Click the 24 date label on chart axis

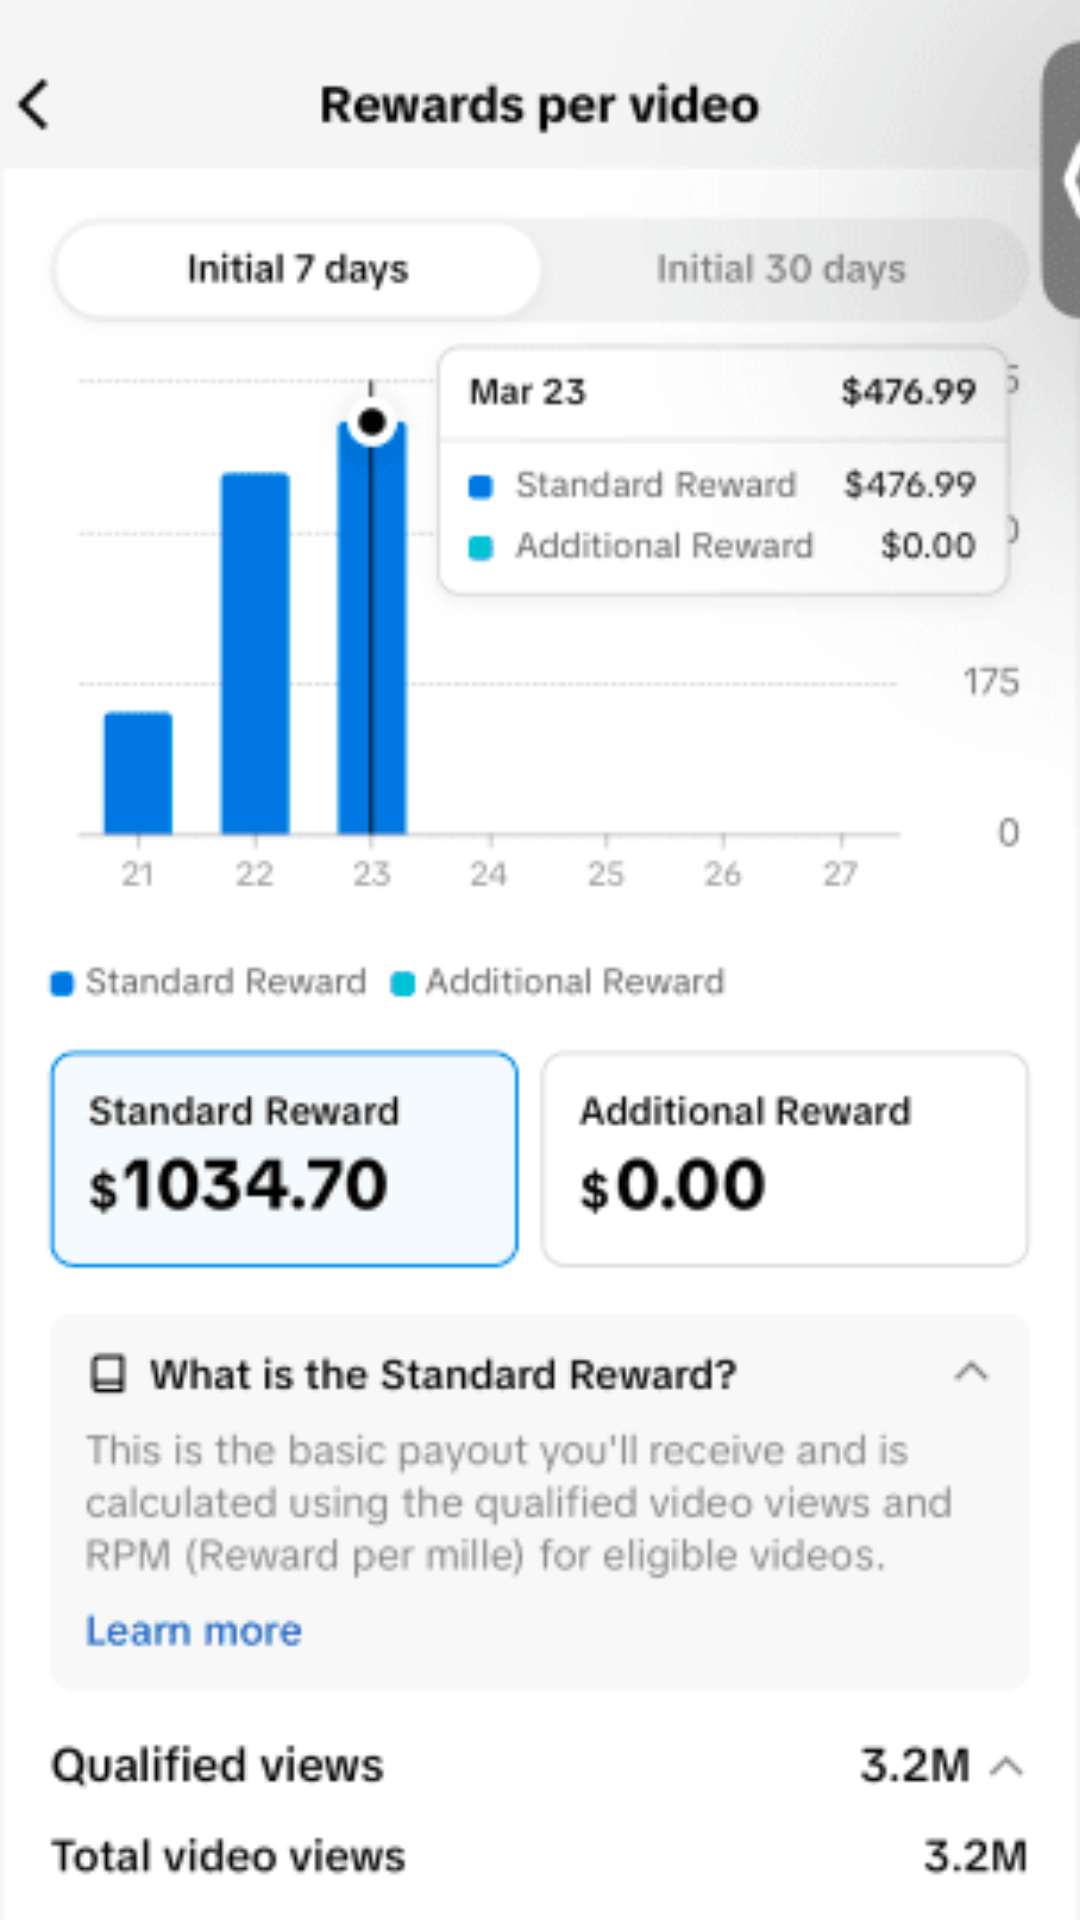click(x=488, y=874)
